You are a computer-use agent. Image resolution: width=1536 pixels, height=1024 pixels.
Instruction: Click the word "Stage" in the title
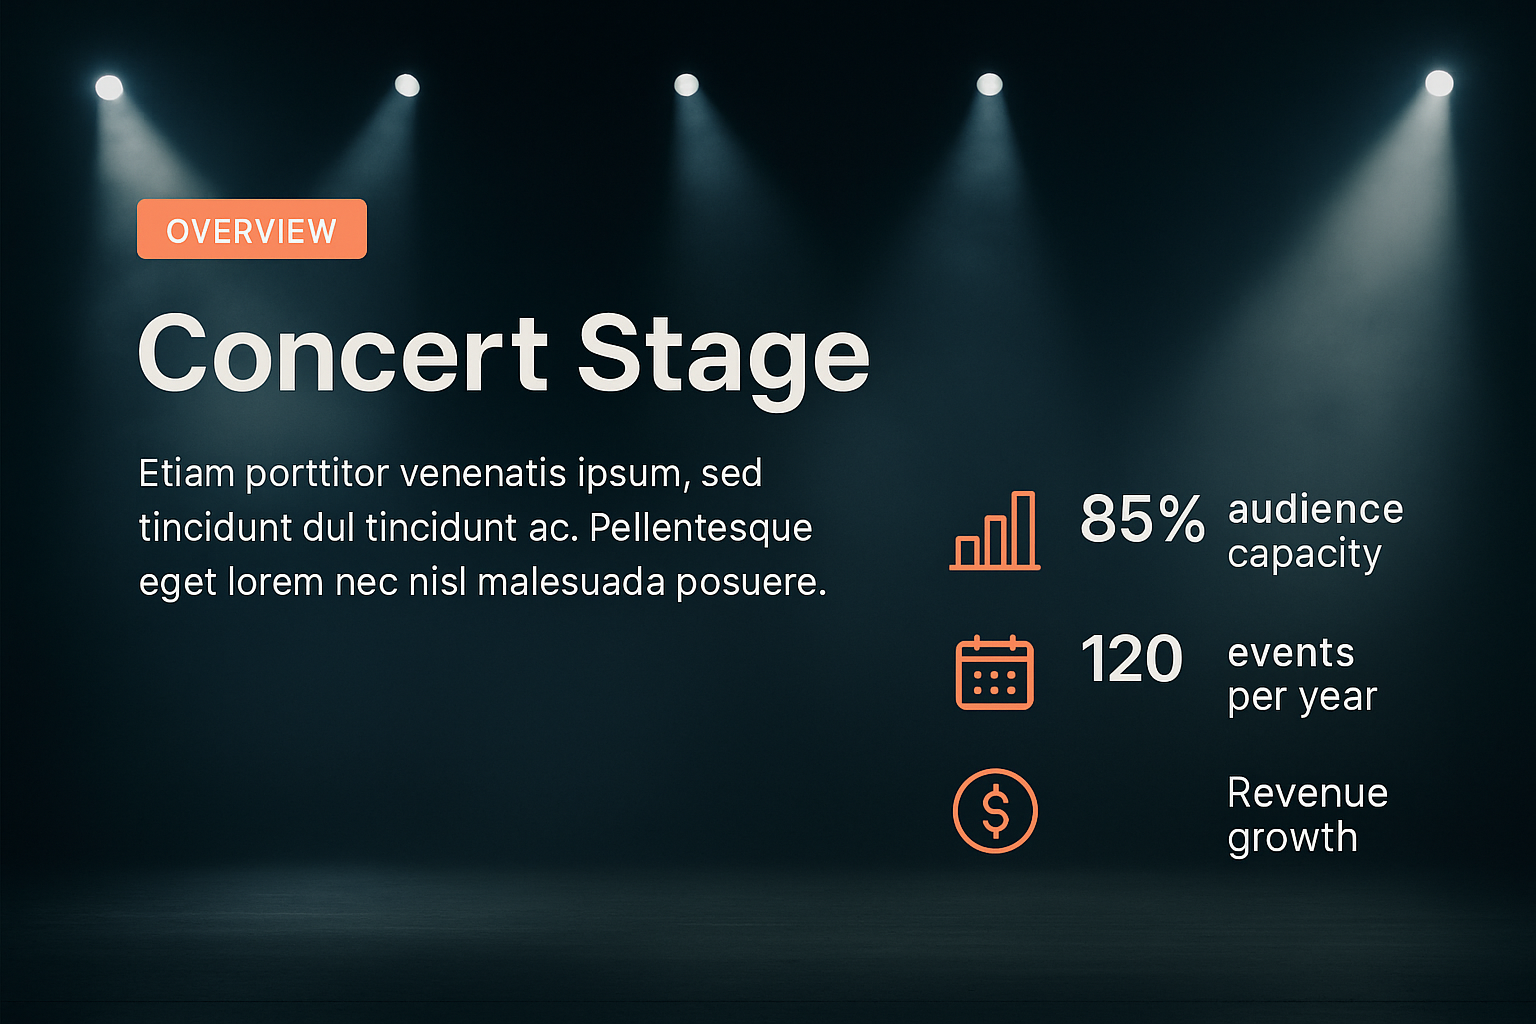coord(723,355)
